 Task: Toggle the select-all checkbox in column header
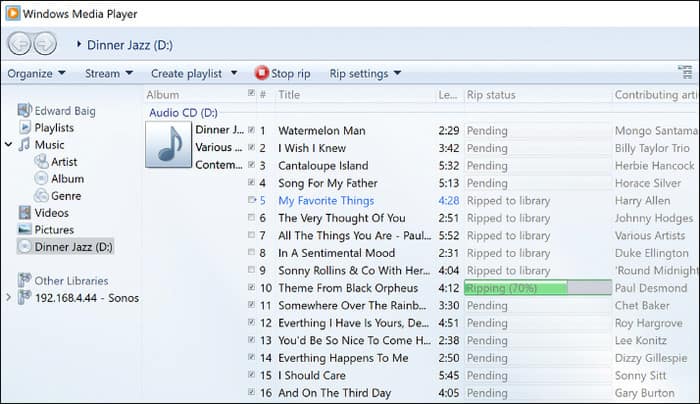coord(251,93)
